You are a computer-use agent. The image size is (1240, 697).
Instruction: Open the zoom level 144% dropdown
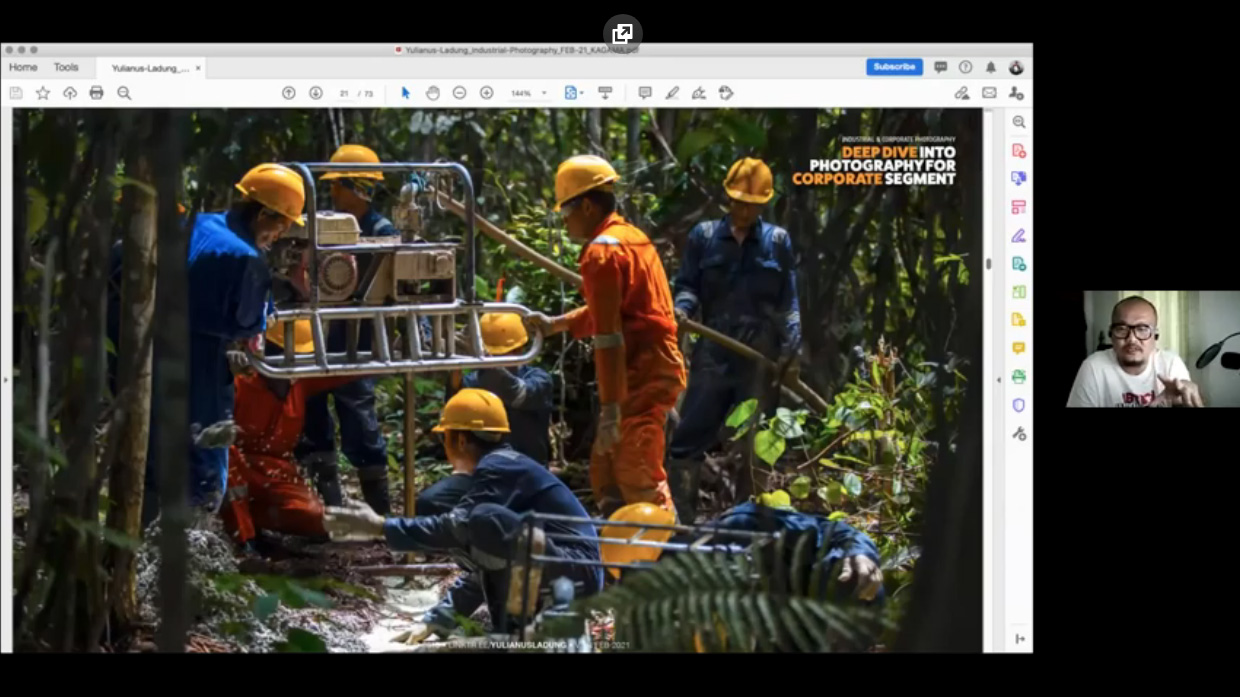click(x=529, y=93)
